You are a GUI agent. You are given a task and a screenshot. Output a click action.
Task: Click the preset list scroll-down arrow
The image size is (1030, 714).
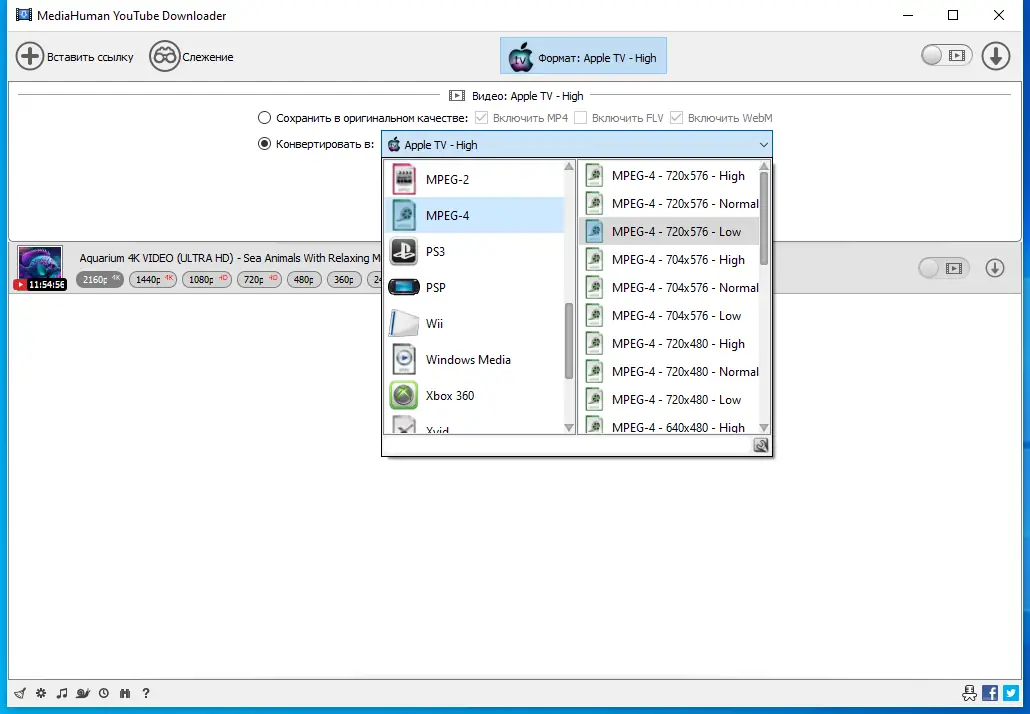point(764,428)
